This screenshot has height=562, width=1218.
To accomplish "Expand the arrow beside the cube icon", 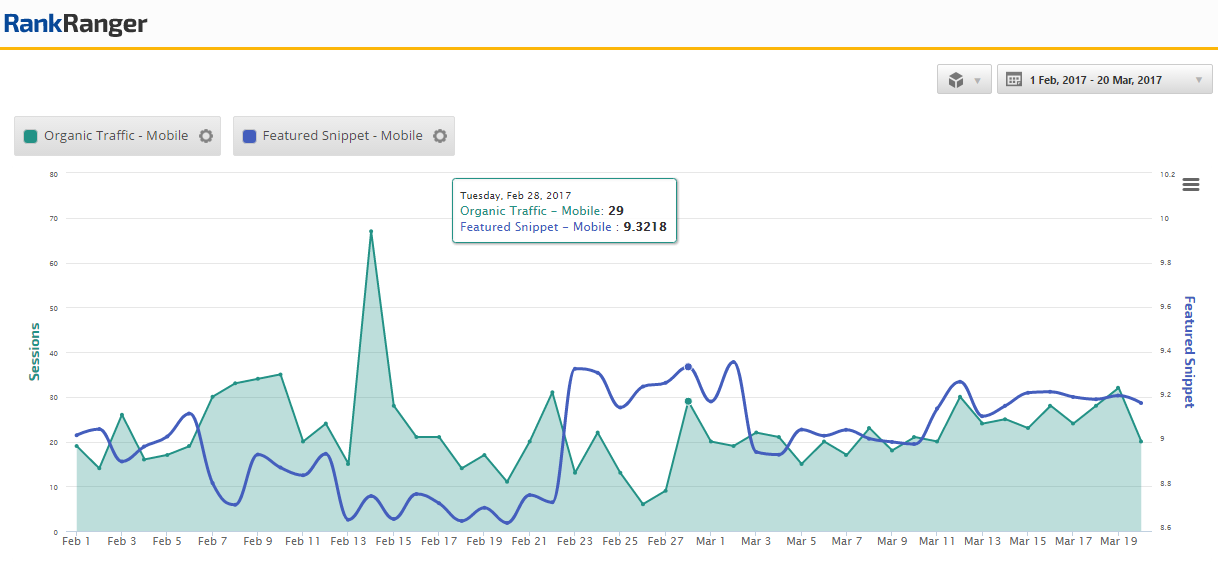I will point(977,80).
